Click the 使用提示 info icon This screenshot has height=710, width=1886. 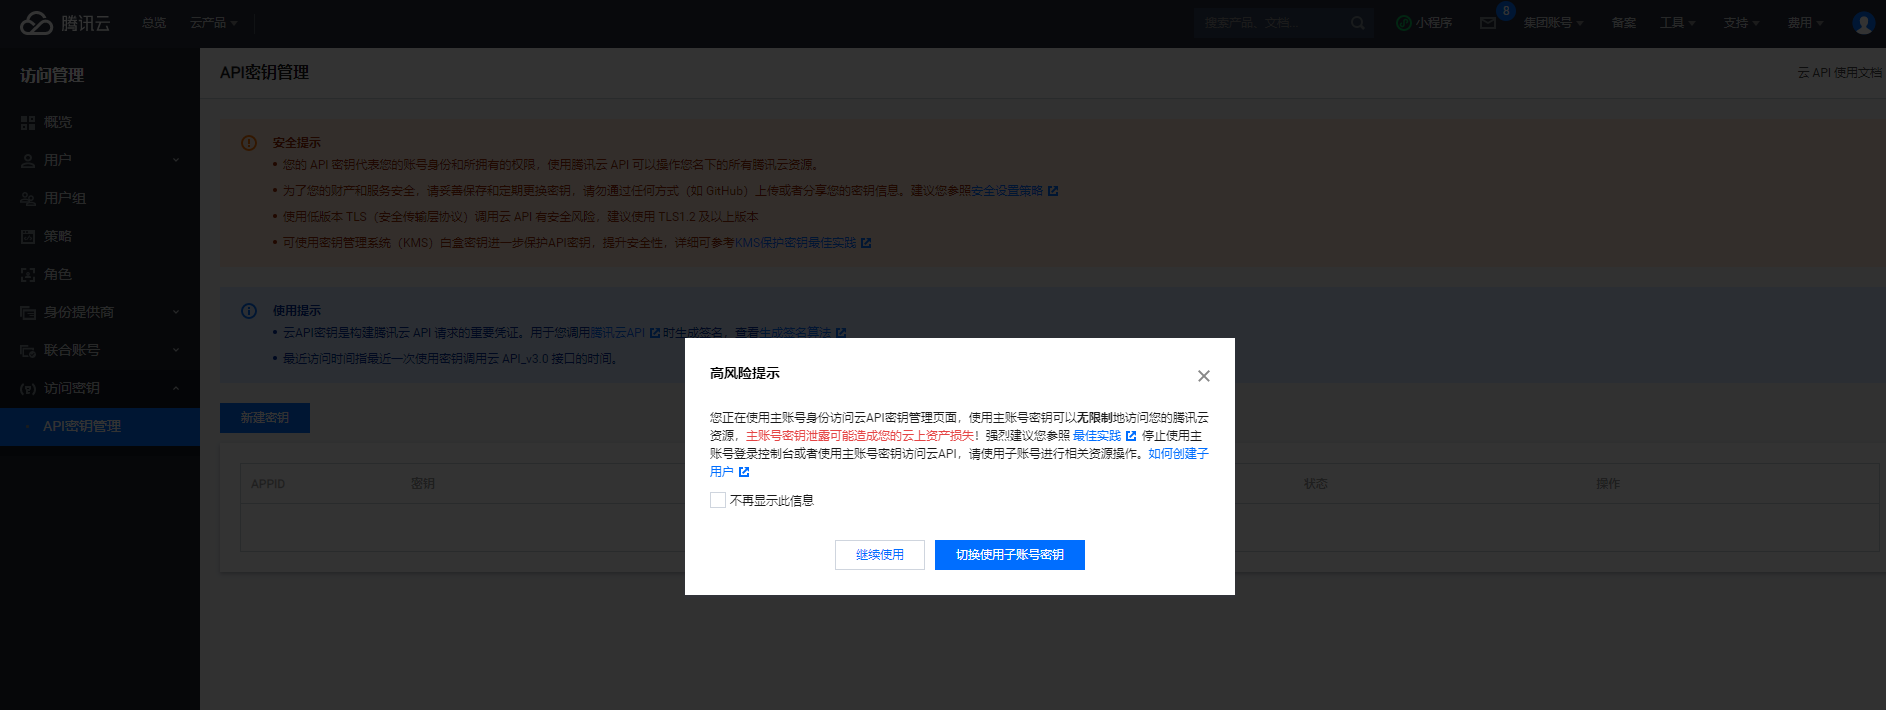249,311
